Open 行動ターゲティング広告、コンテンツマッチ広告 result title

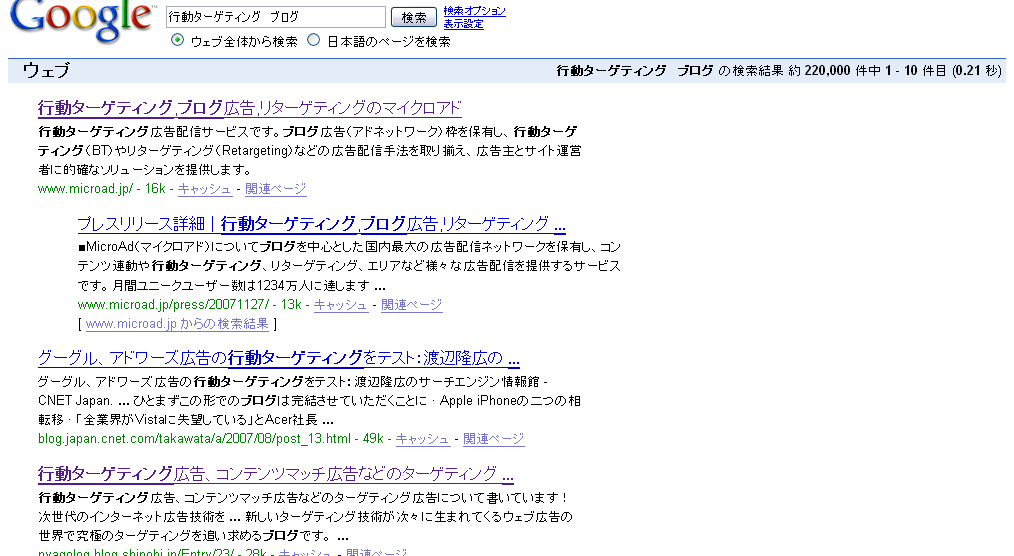pyautogui.click(x=275, y=474)
